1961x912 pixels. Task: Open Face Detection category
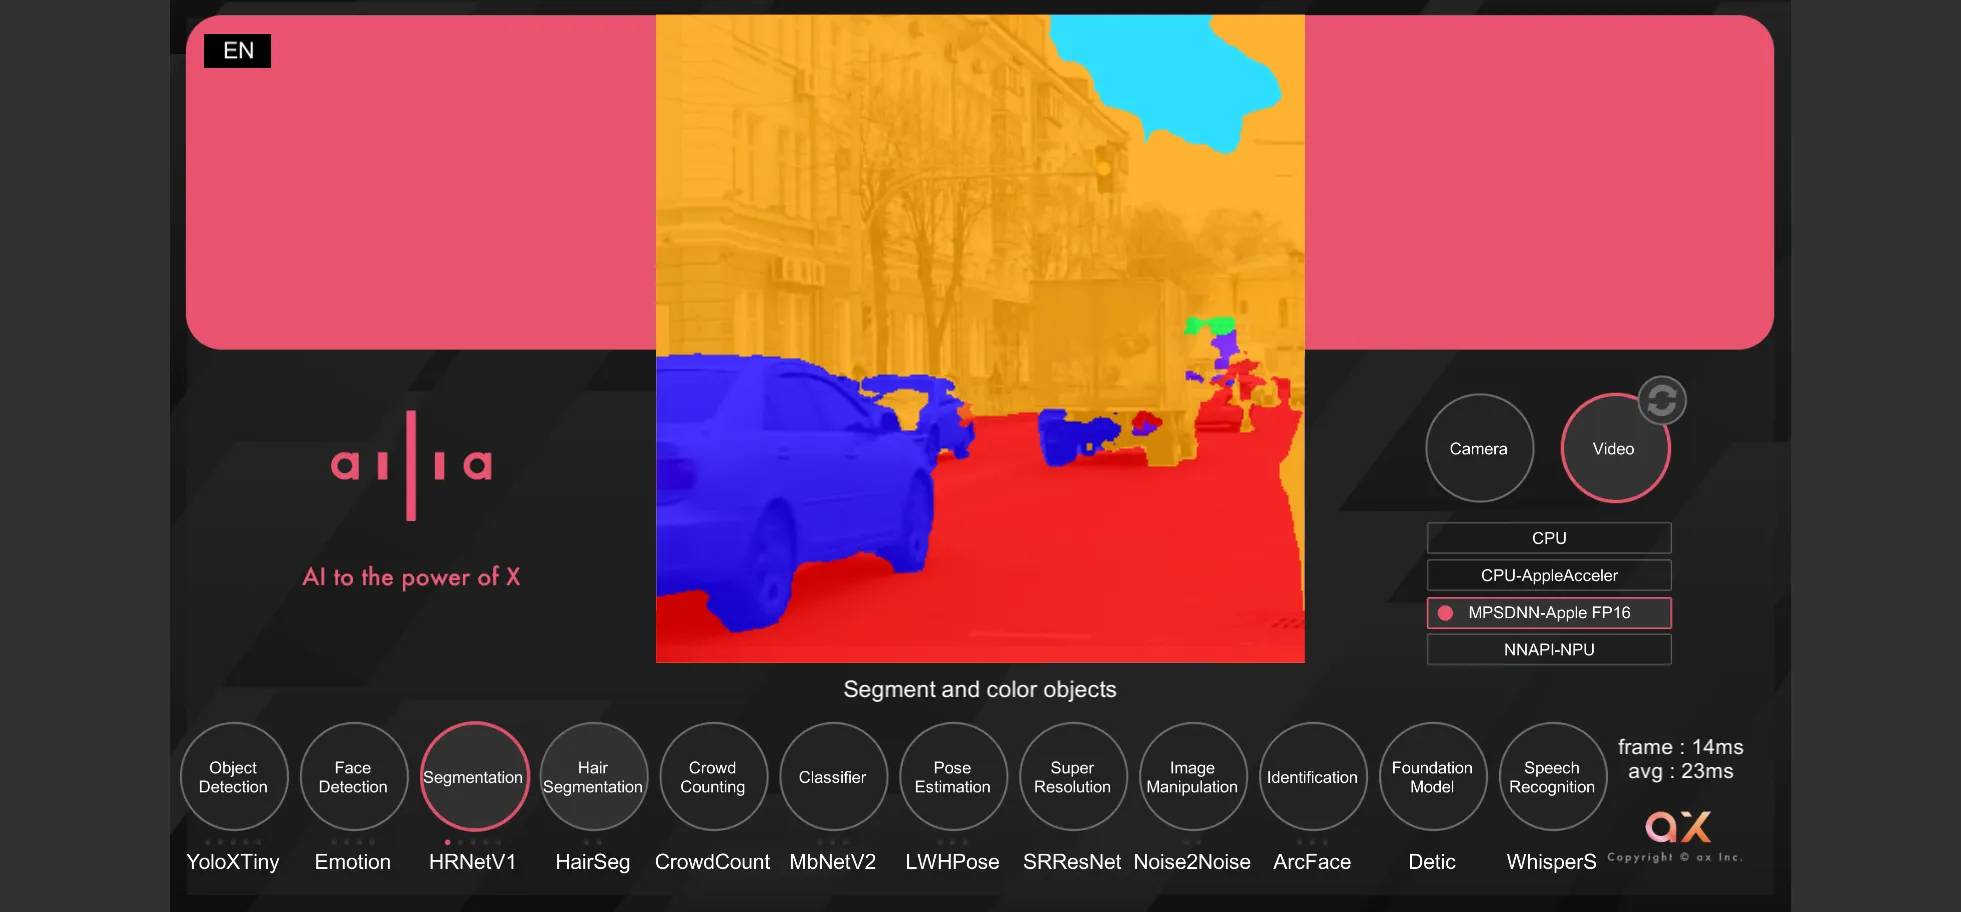point(353,777)
